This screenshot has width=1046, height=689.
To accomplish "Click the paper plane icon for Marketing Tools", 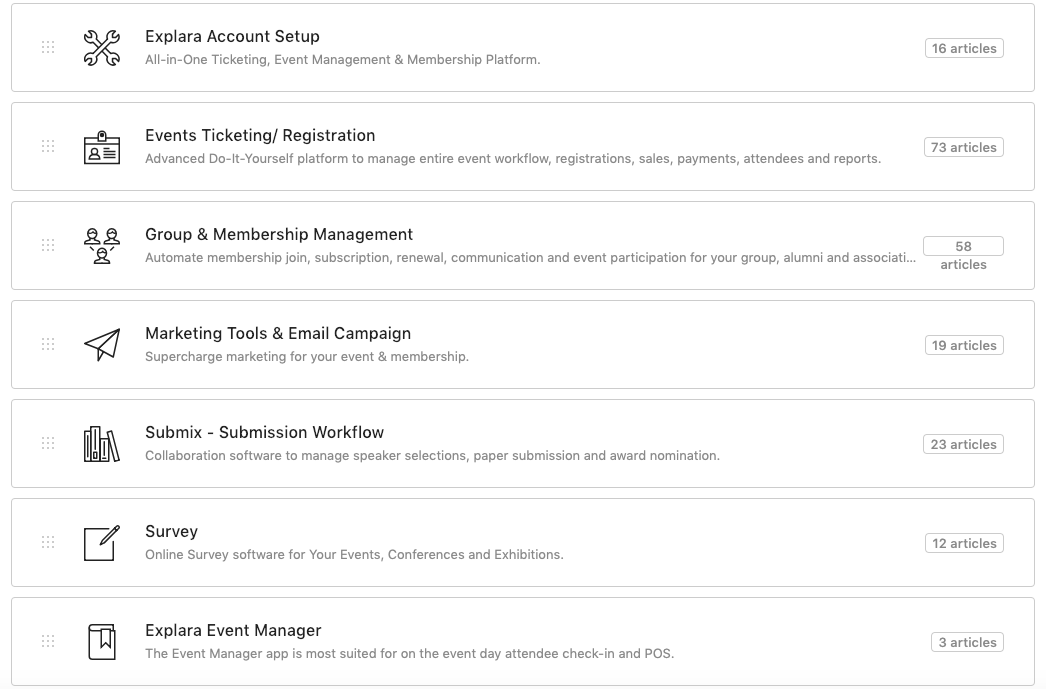I will point(102,345).
